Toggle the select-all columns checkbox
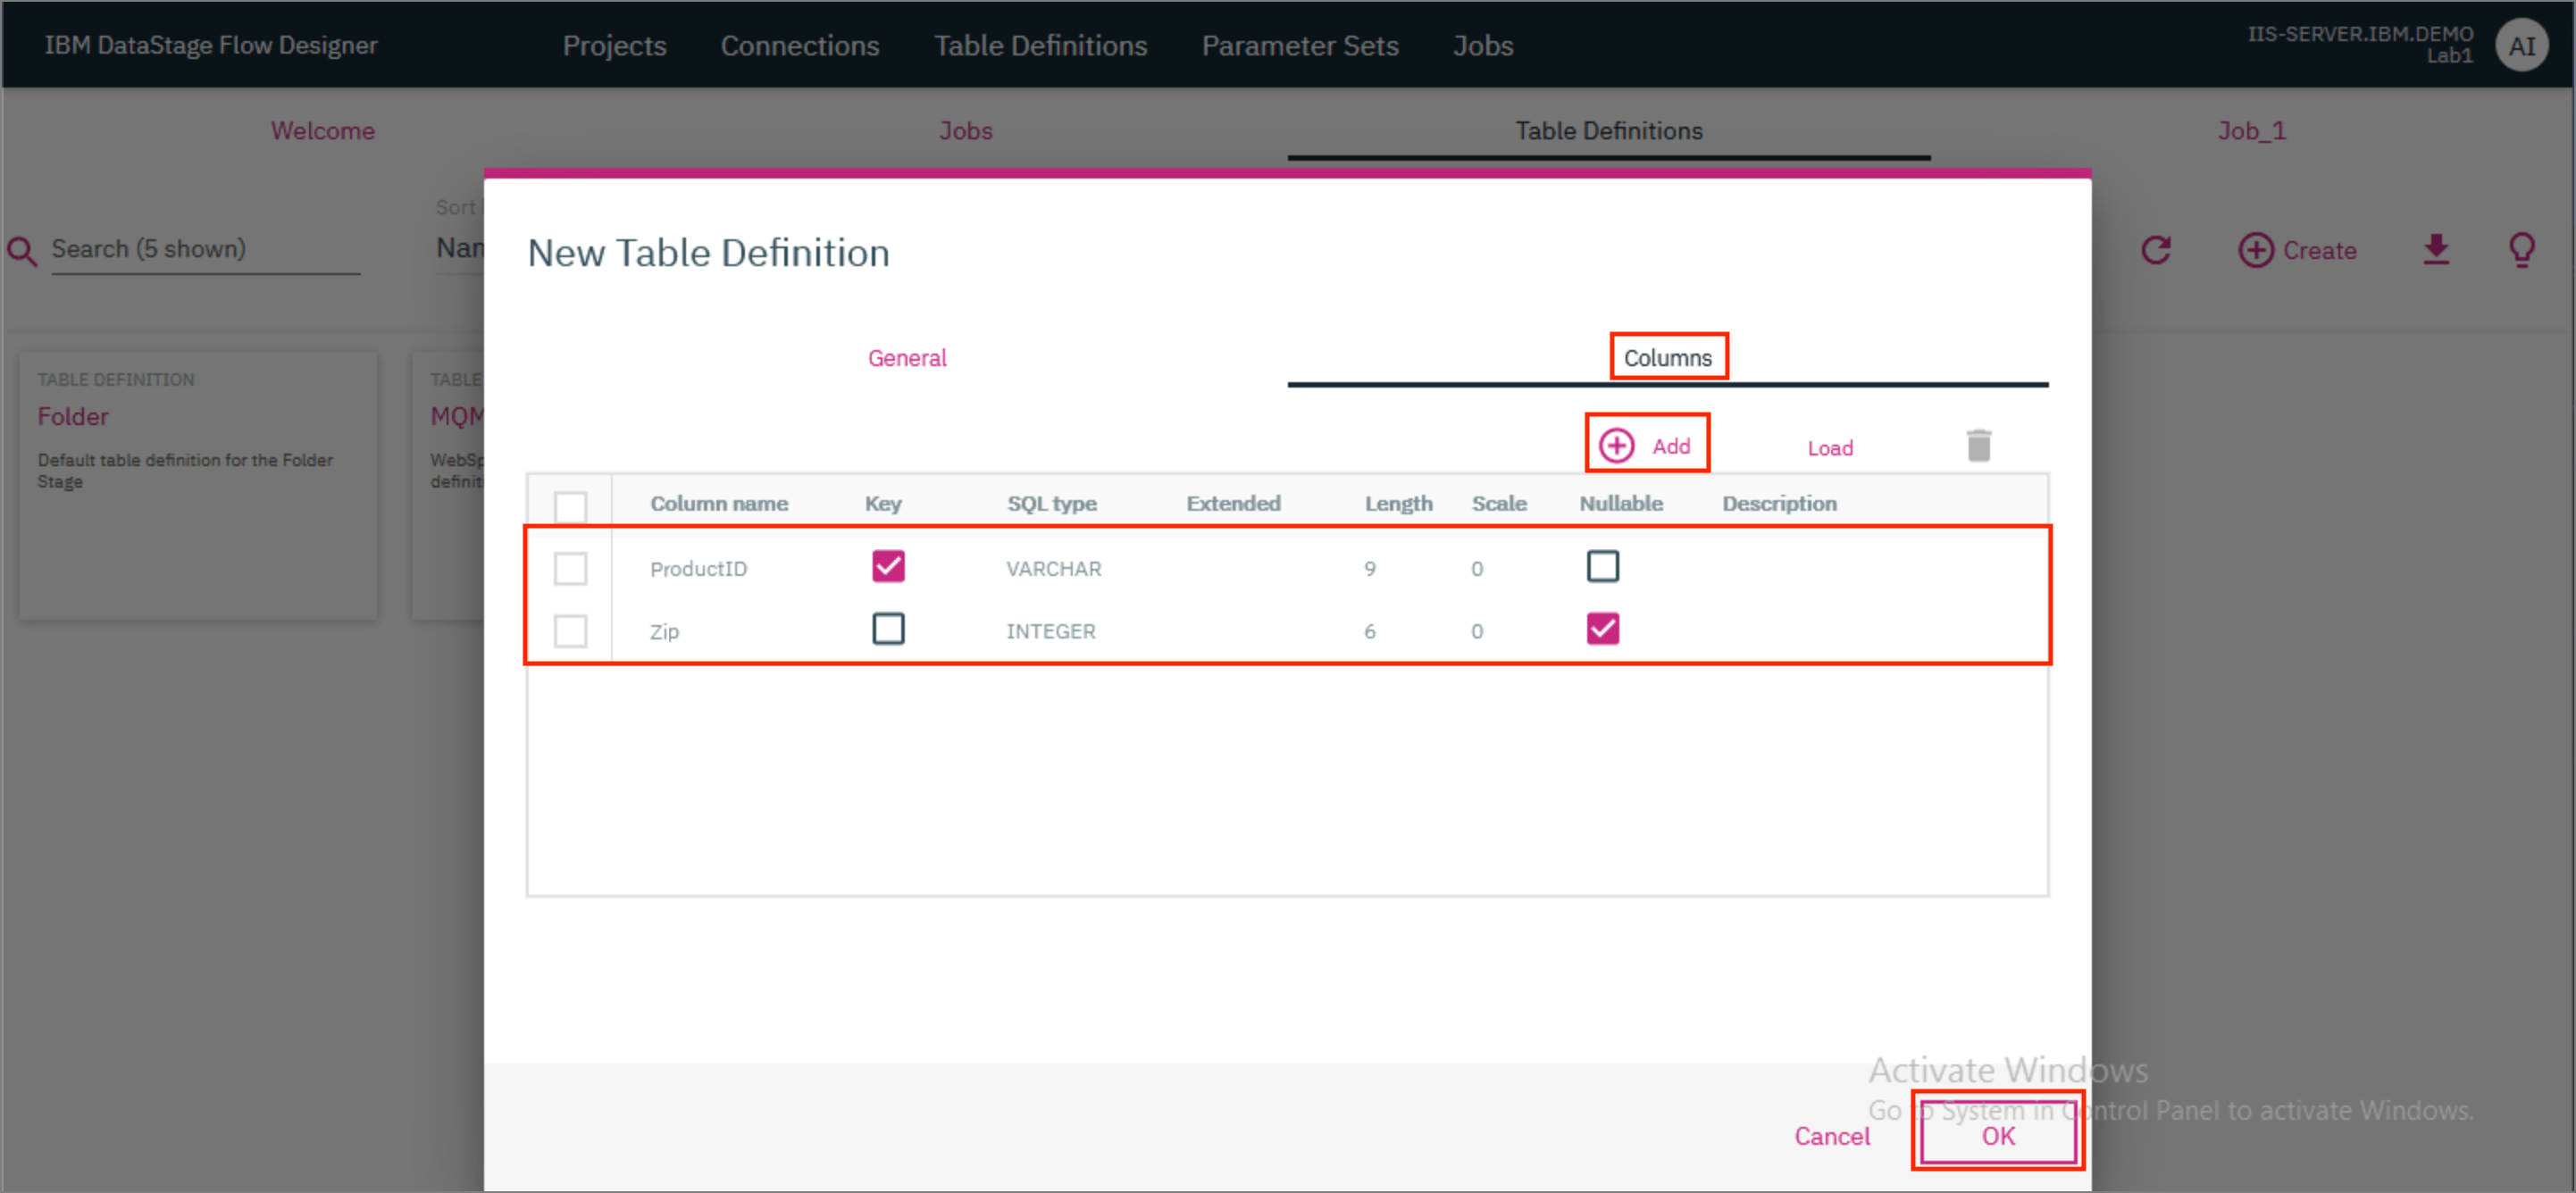This screenshot has height=1193, width=2576. tap(571, 507)
